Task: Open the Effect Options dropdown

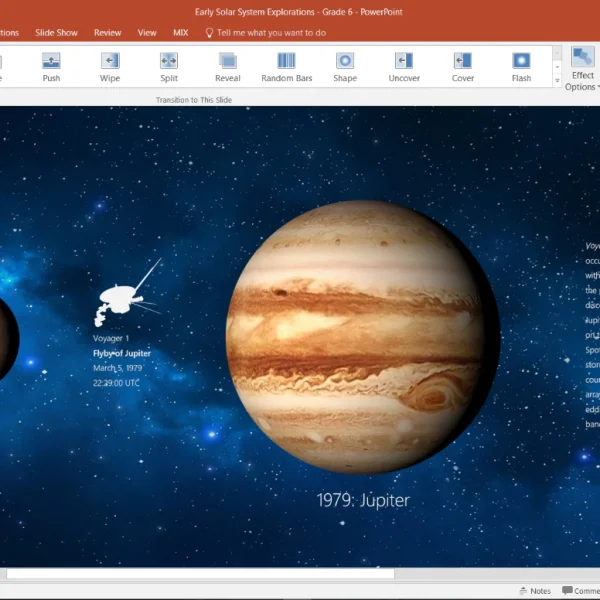Action: [x=582, y=69]
